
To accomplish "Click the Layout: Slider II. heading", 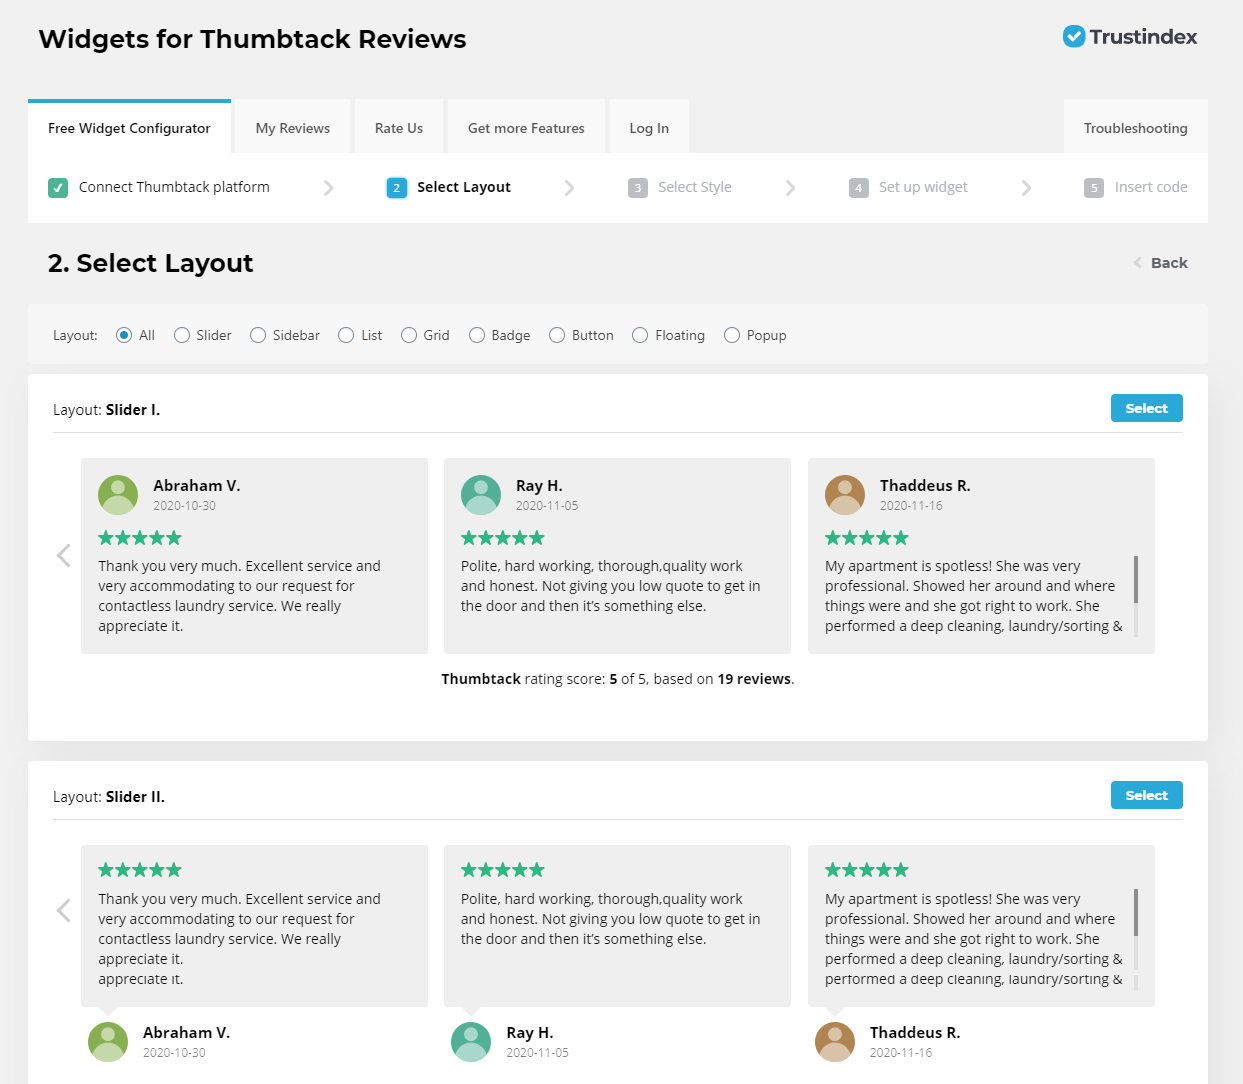I will tap(109, 797).
